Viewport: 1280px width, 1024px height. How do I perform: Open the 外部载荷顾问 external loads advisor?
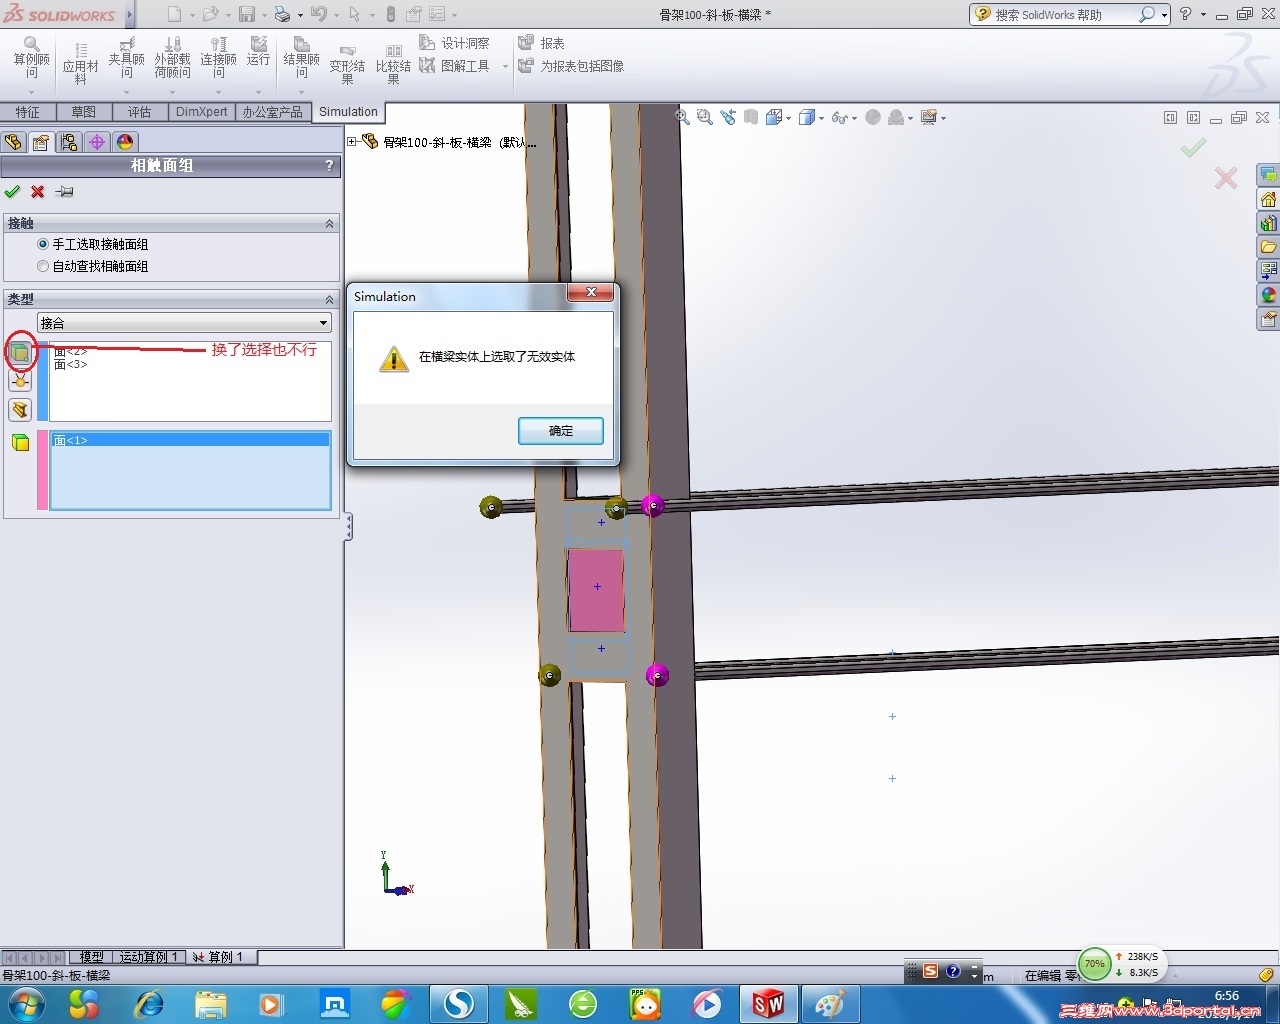[x=172, y=58]
